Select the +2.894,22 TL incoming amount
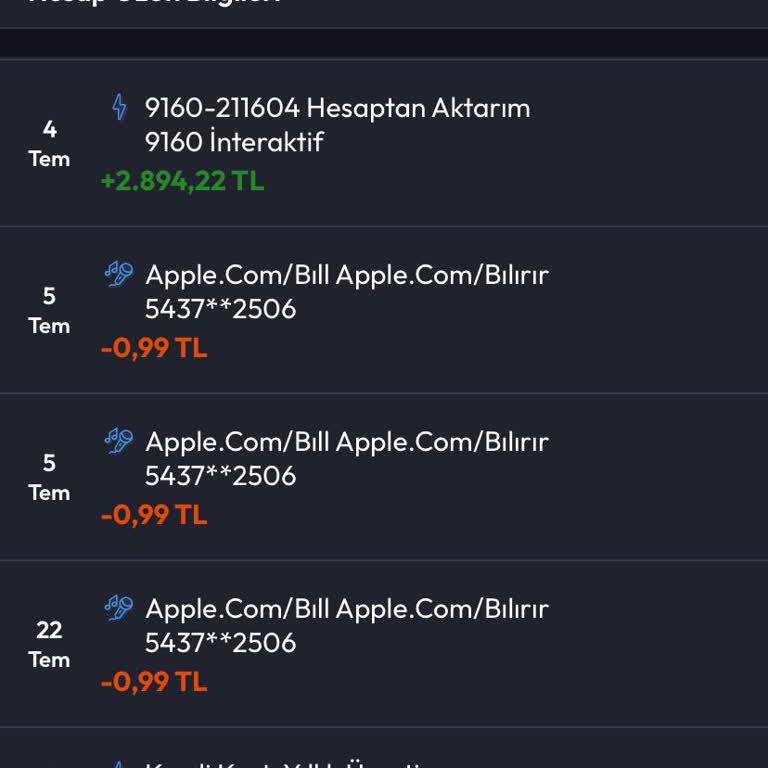Viewport: 768px width, 768px height. click(182, 181)
